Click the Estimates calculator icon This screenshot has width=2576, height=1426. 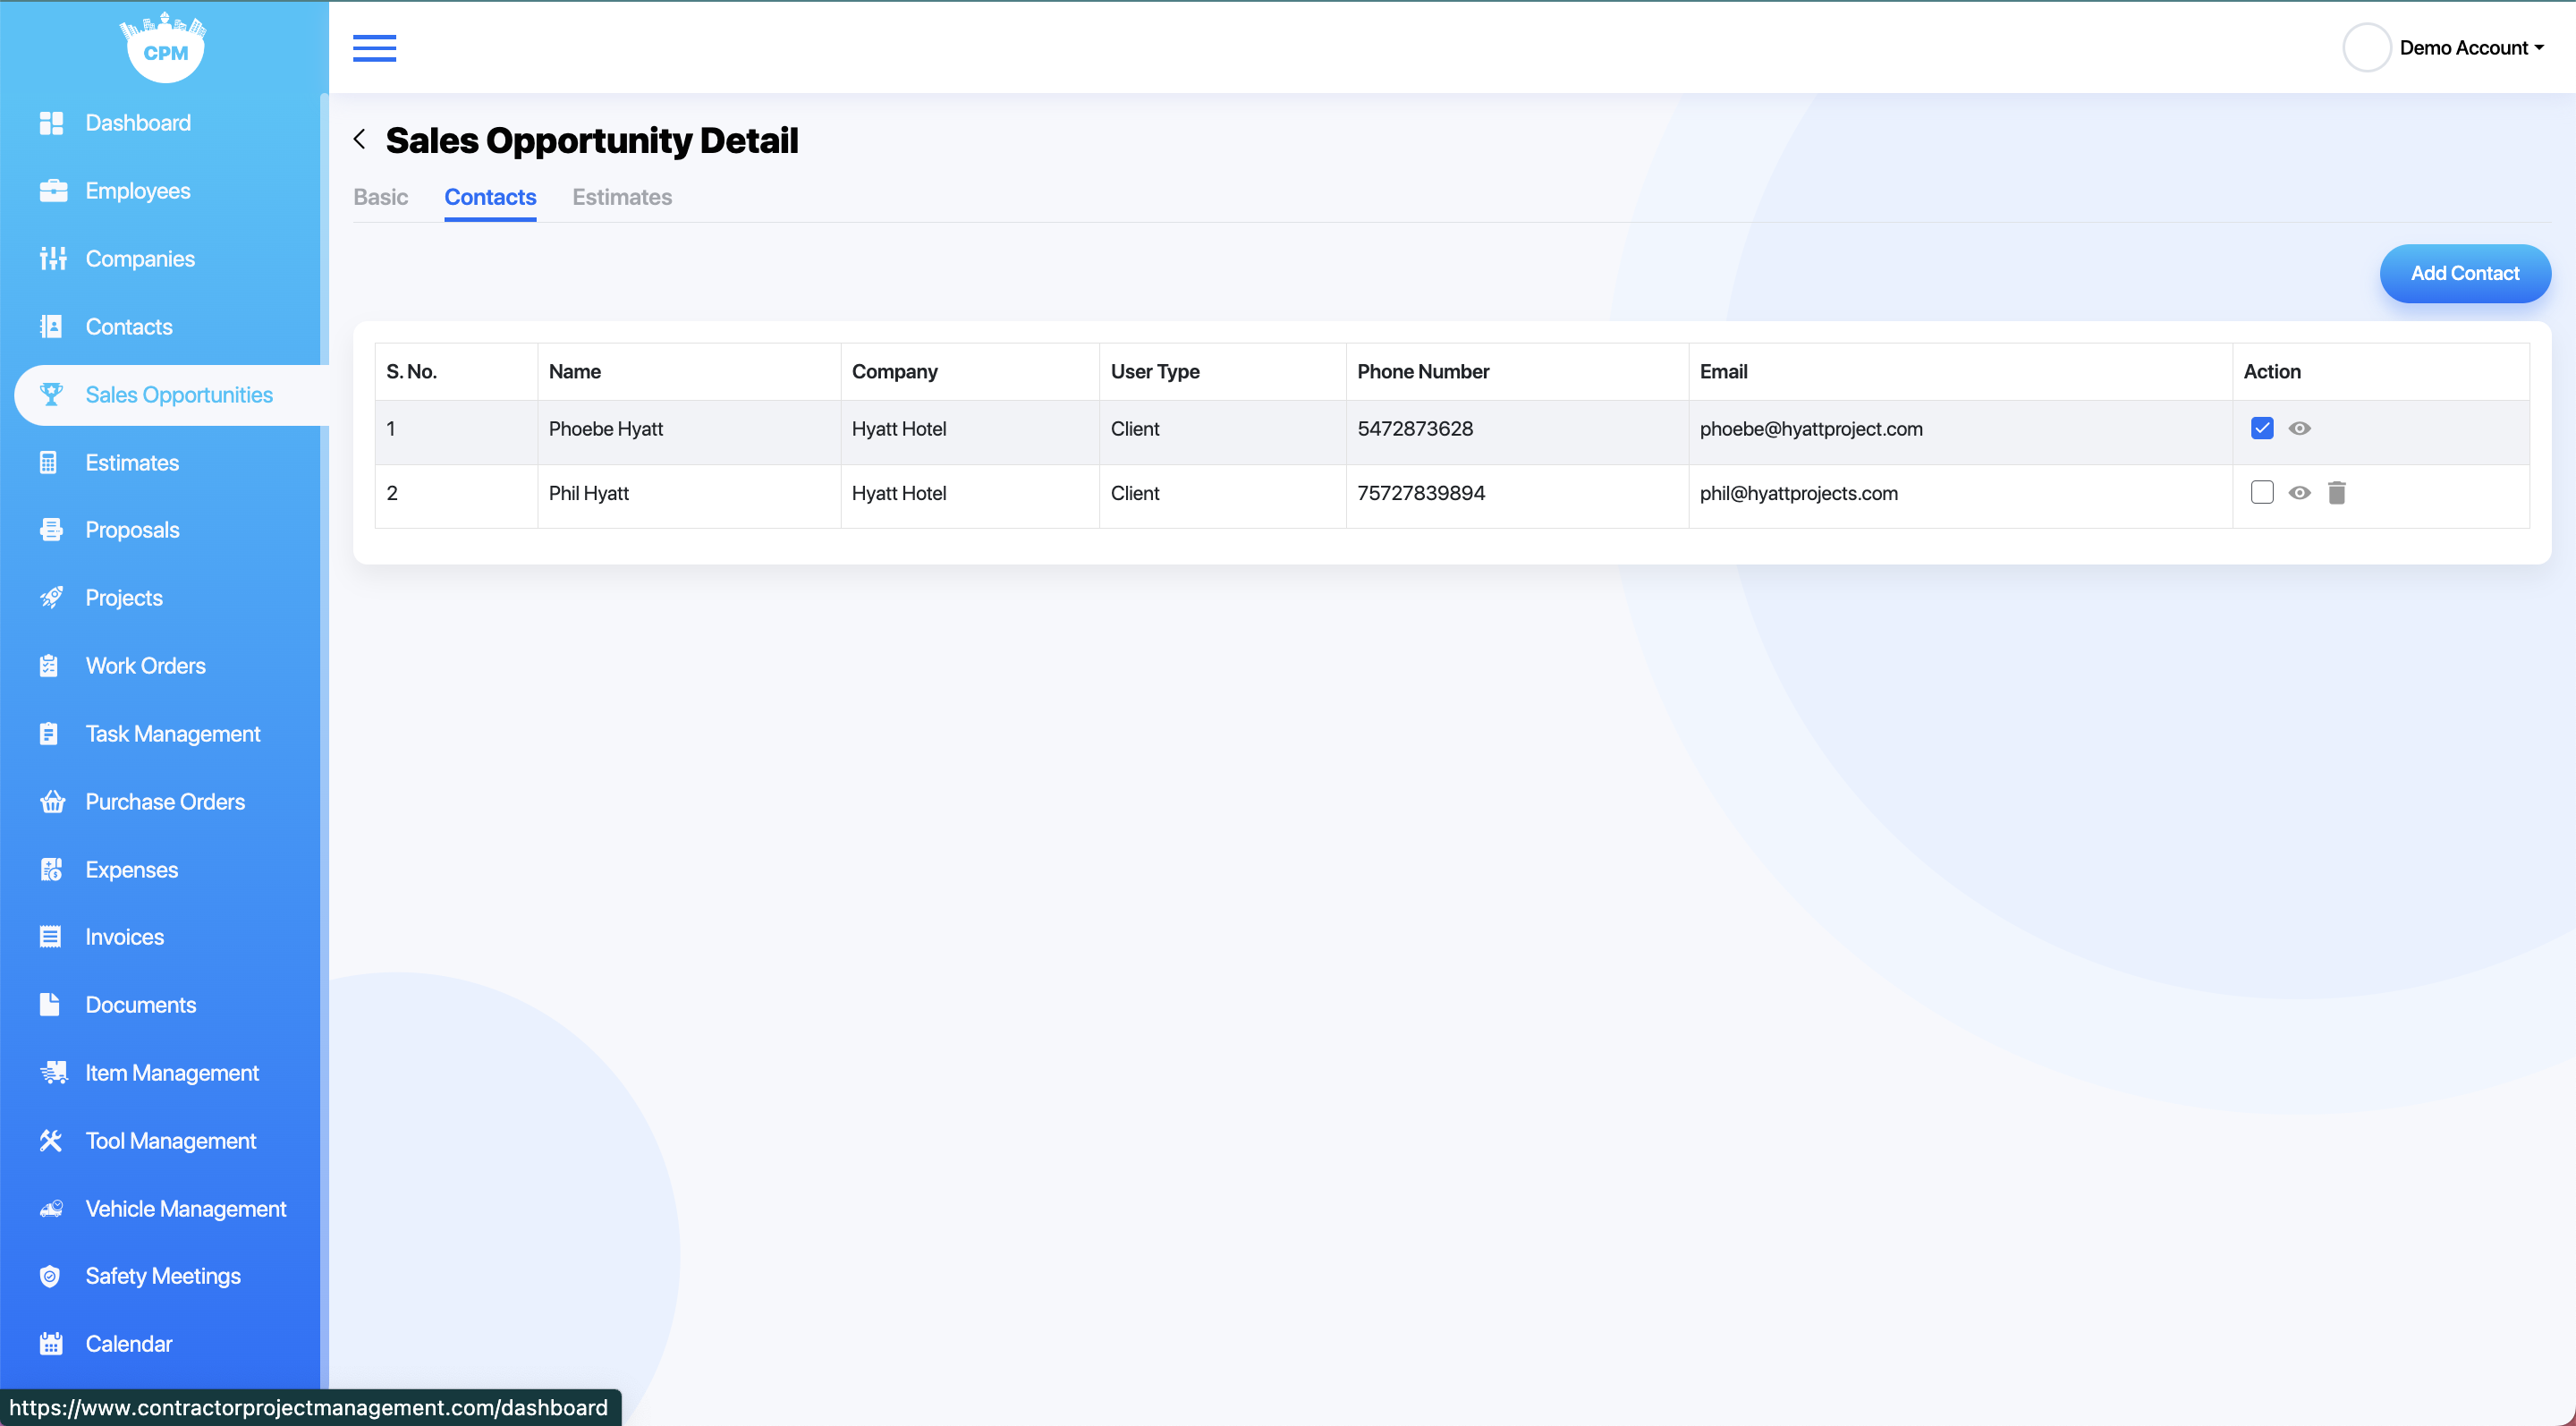[48, 463]
